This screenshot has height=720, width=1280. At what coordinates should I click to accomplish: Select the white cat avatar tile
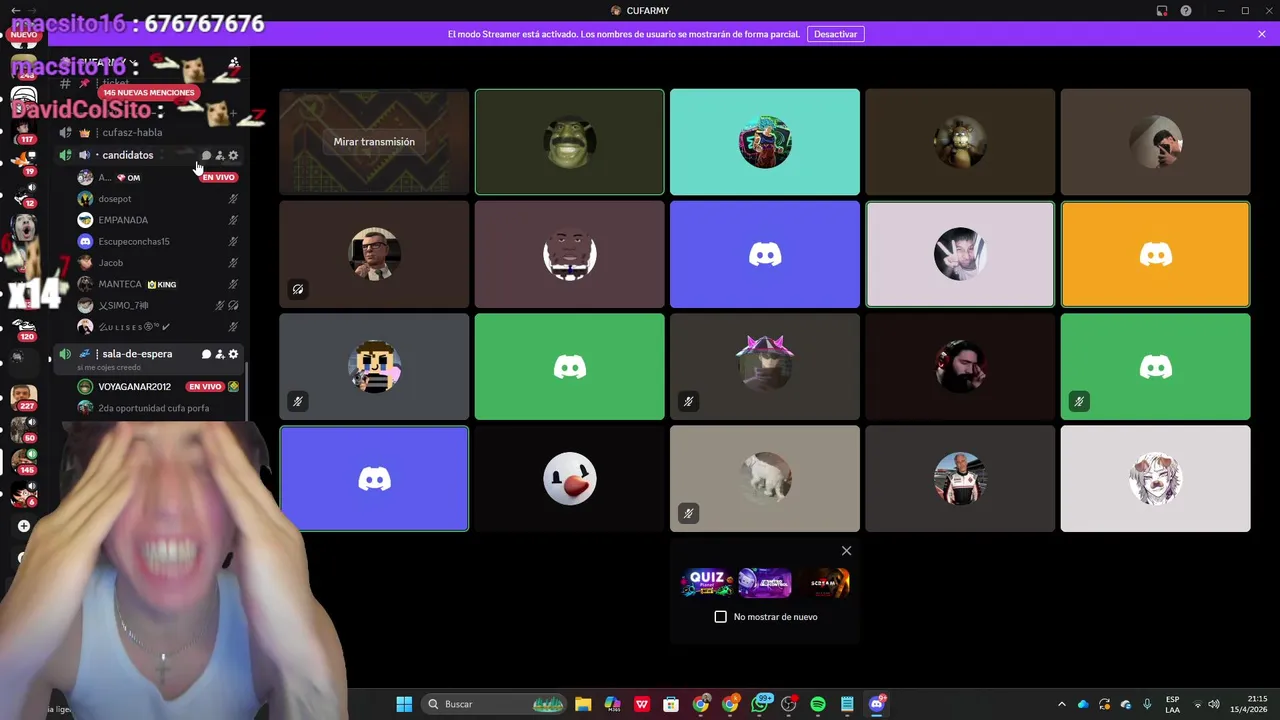[x=765, y=479]
